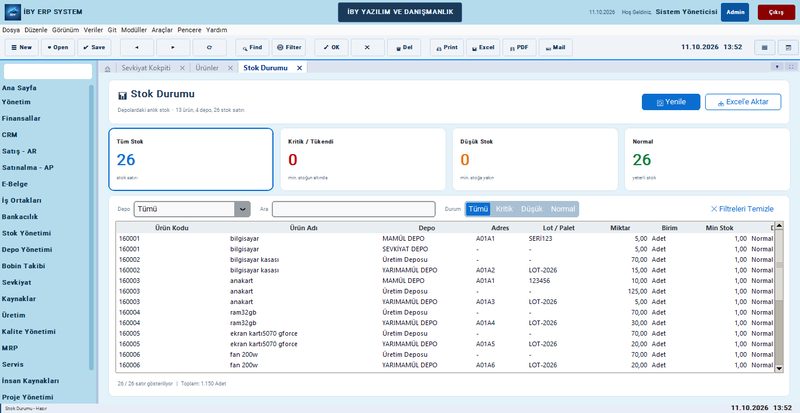Image resolution: width=800 pixels, height=413 pixels.
Task: Click the sidebar search box
Action: point(48,71)
